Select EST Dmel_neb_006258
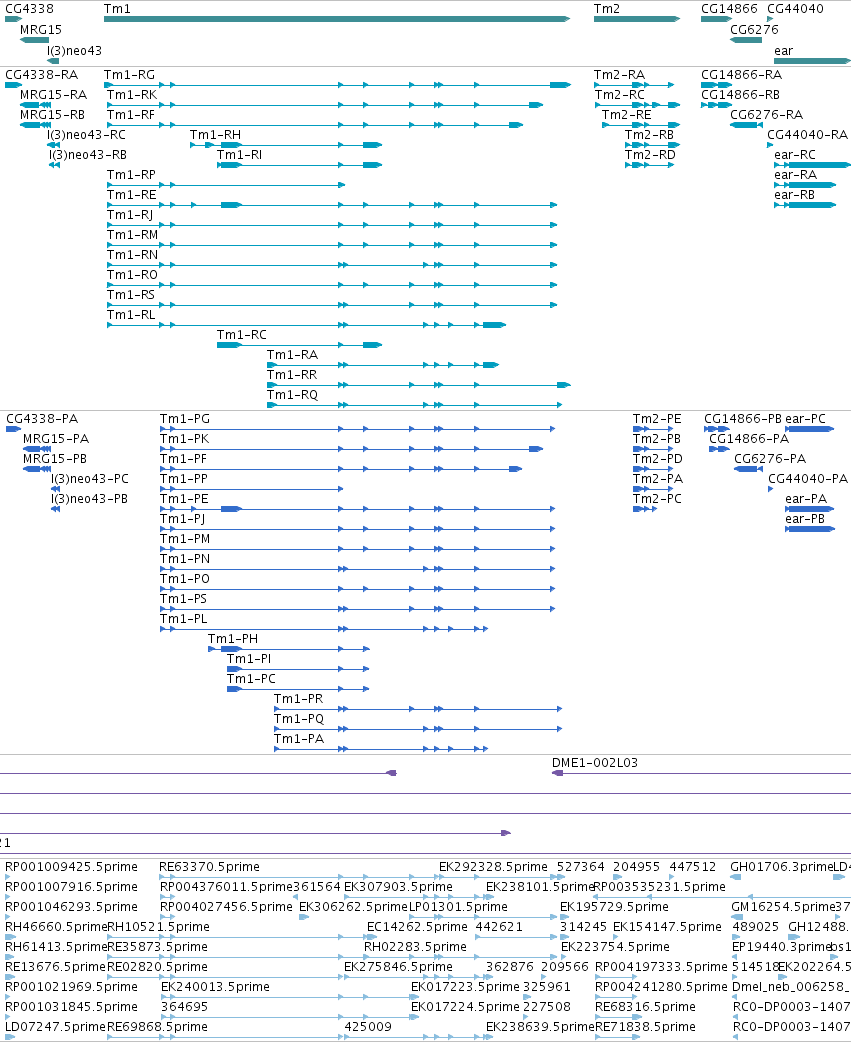The height and width of the screenshot is (1042, 851). click(x=791, y=987)
